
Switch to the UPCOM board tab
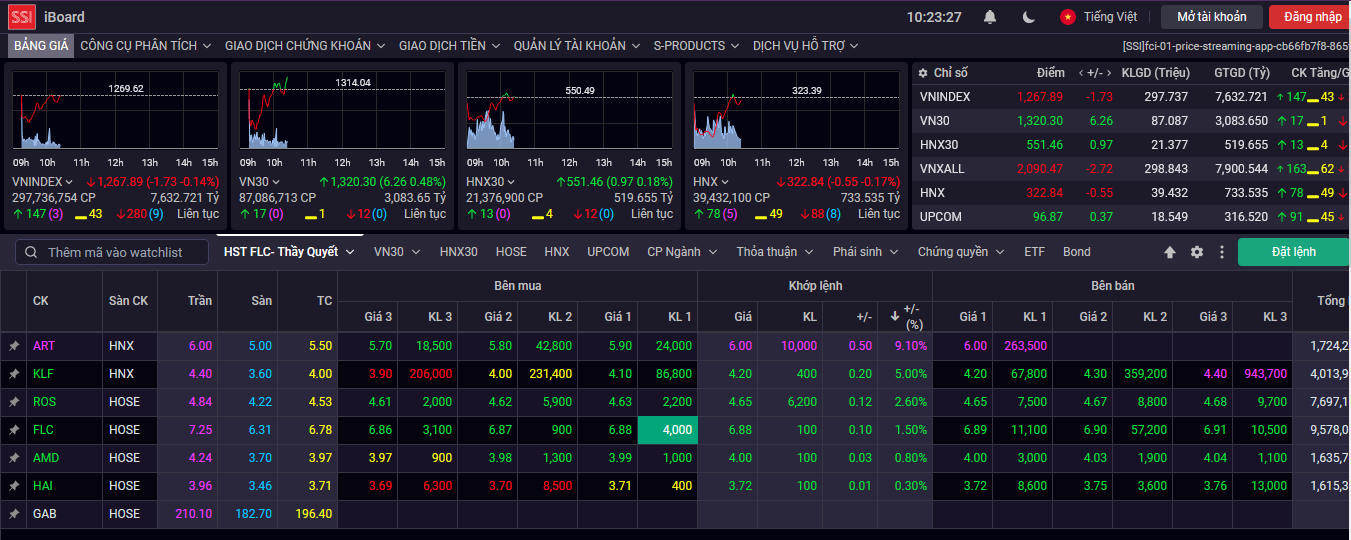[608, 252]
